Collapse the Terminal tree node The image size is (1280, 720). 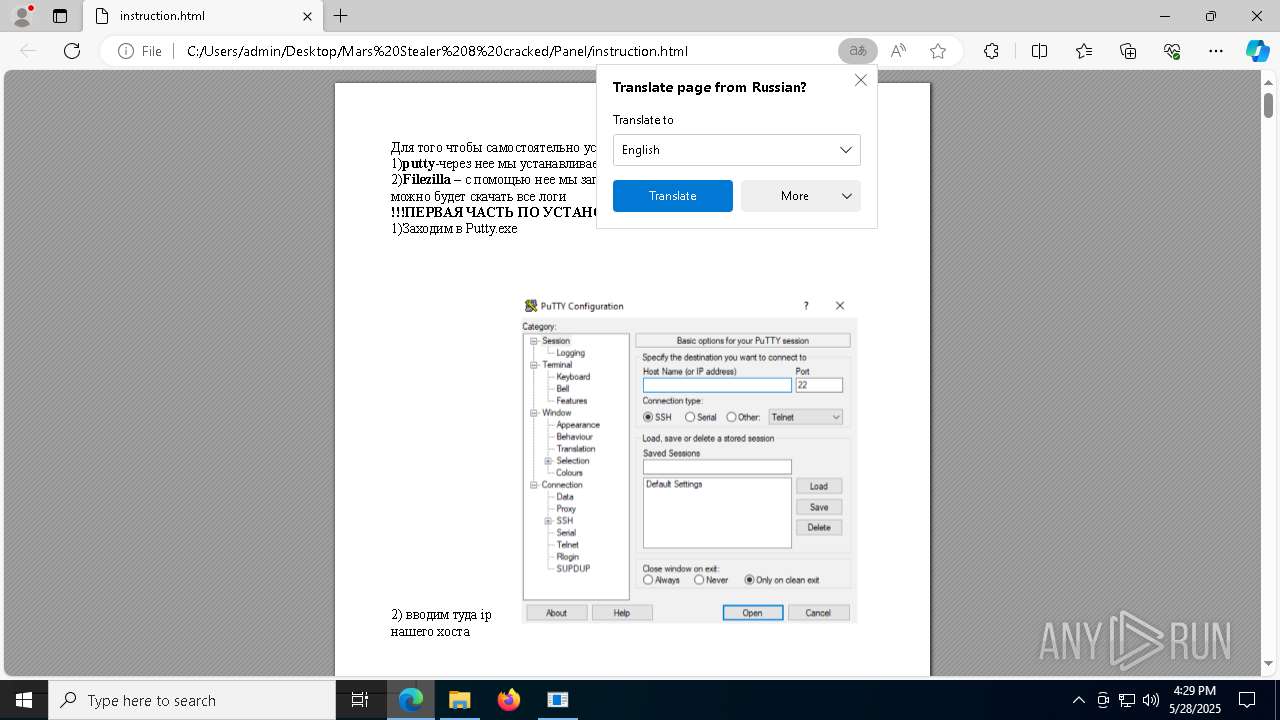534,365
